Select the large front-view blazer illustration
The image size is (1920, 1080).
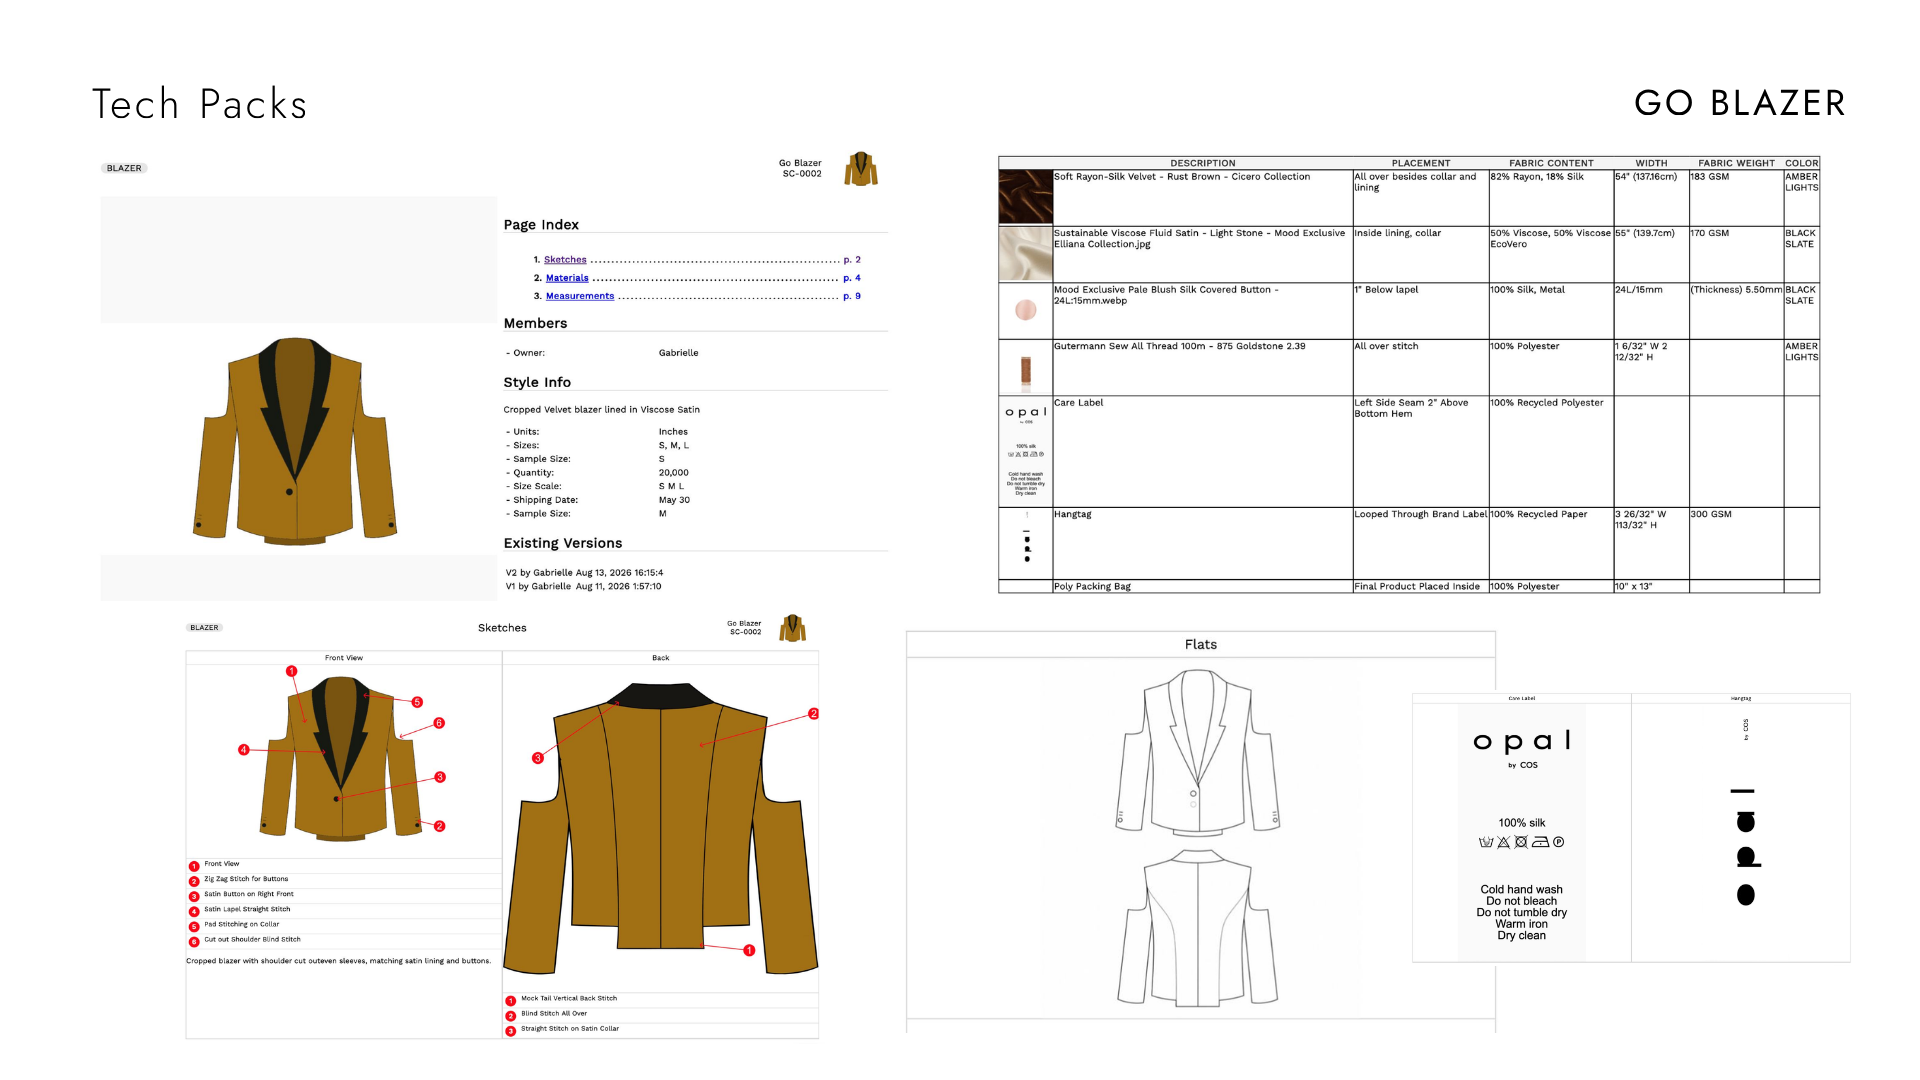[296, 441]
